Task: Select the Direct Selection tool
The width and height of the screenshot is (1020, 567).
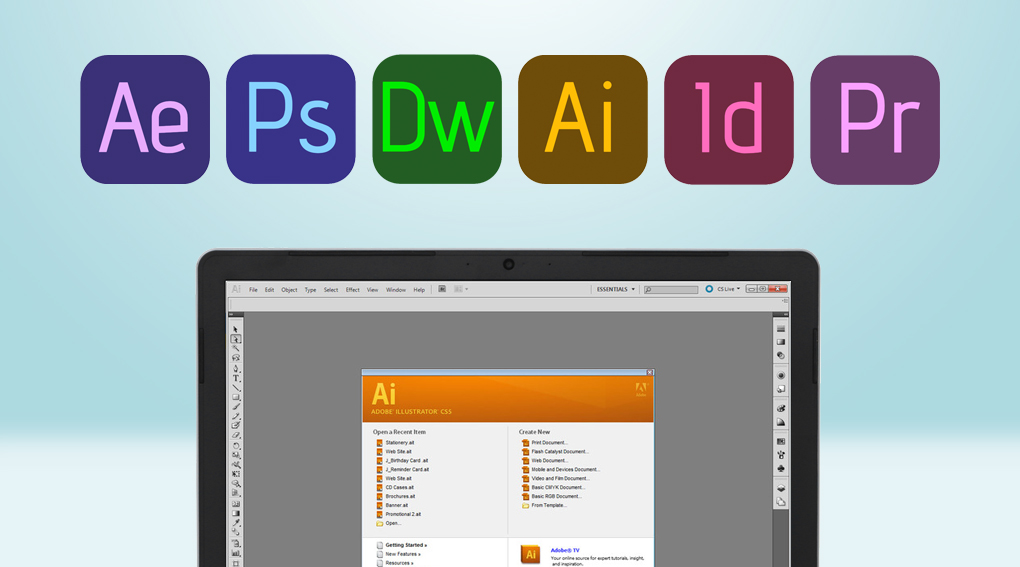Action: pyautogui.click(x=235, y=339)
